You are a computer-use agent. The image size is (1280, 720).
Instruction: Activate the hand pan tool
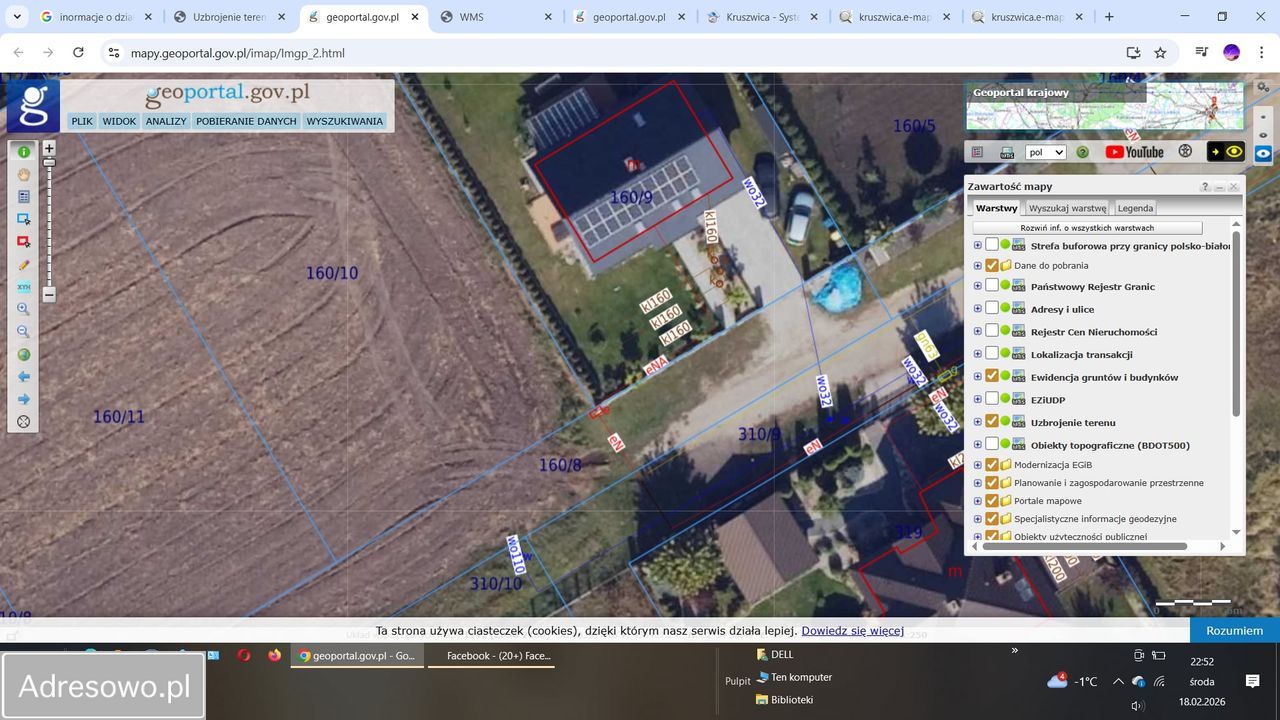[x=24, y=174]
